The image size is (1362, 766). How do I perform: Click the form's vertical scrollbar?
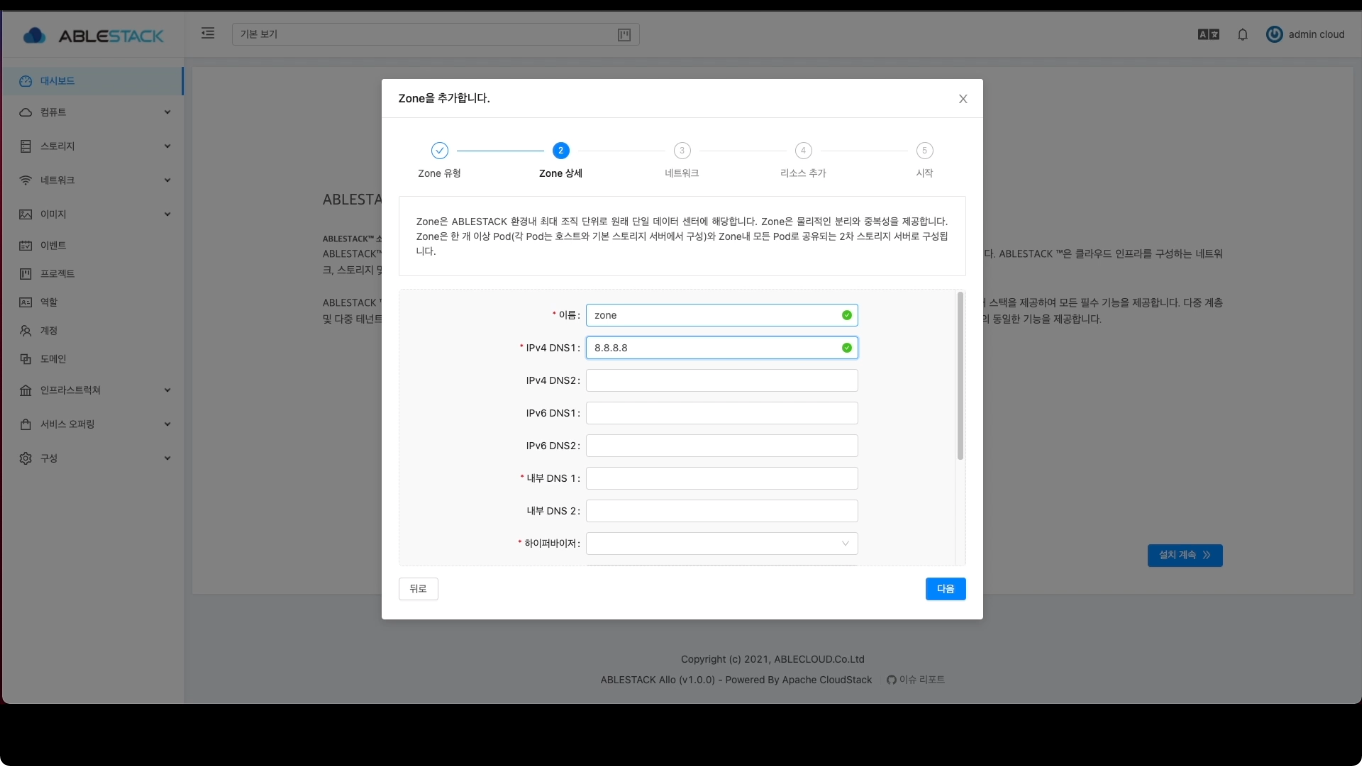(x=960, y=376)
